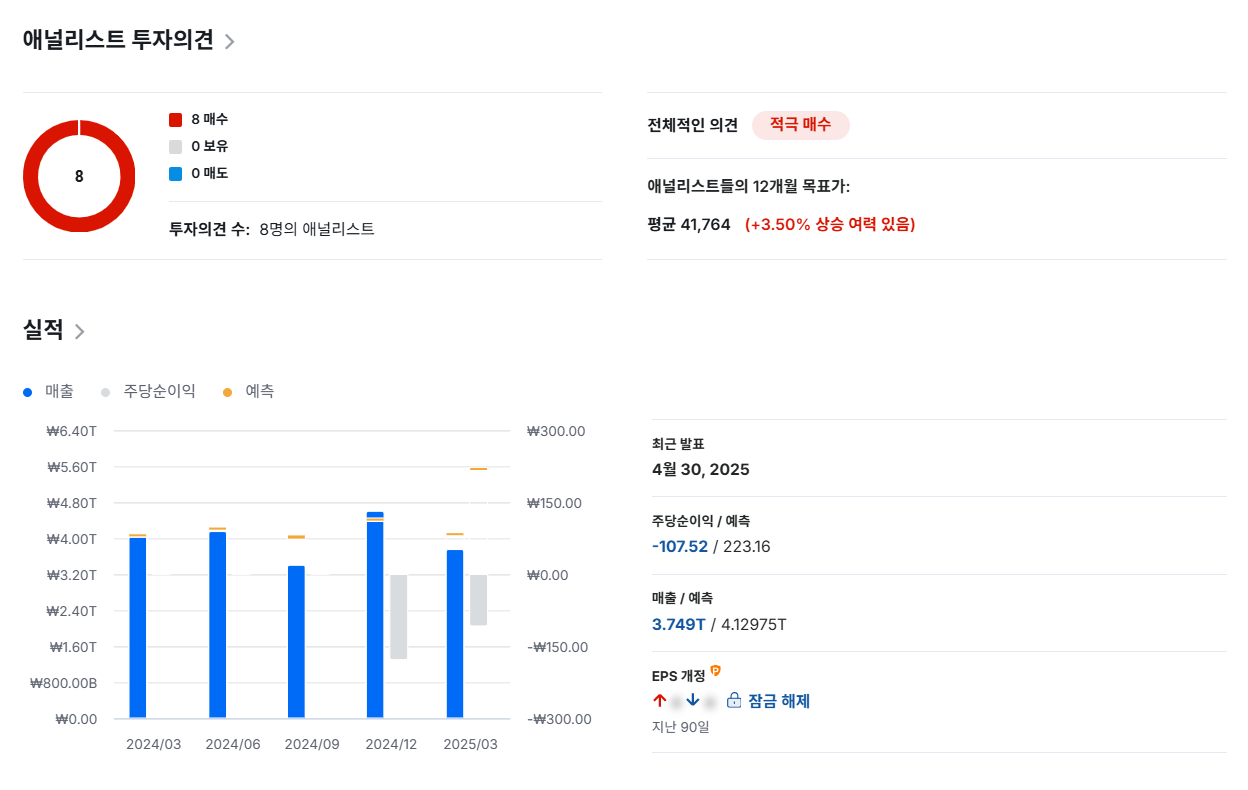The height and width of the screenshot is (790, 1248).
Task: Click the 잠금 해제 unlock link
Action: [779, 700]
